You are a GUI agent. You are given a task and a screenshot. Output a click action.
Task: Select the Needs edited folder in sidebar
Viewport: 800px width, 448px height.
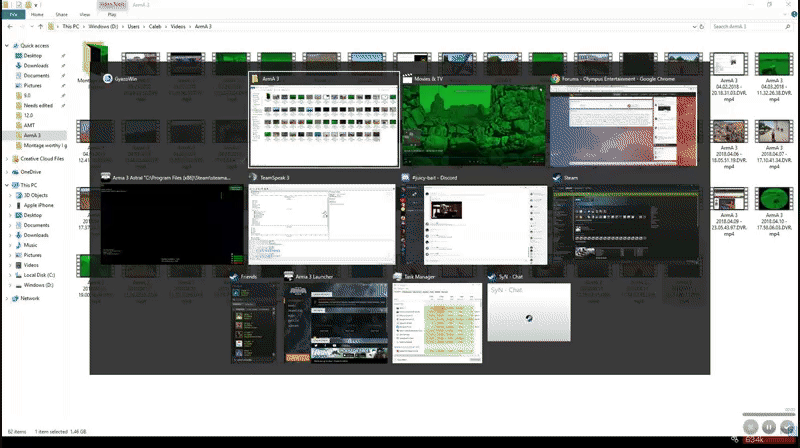point(38,106)
